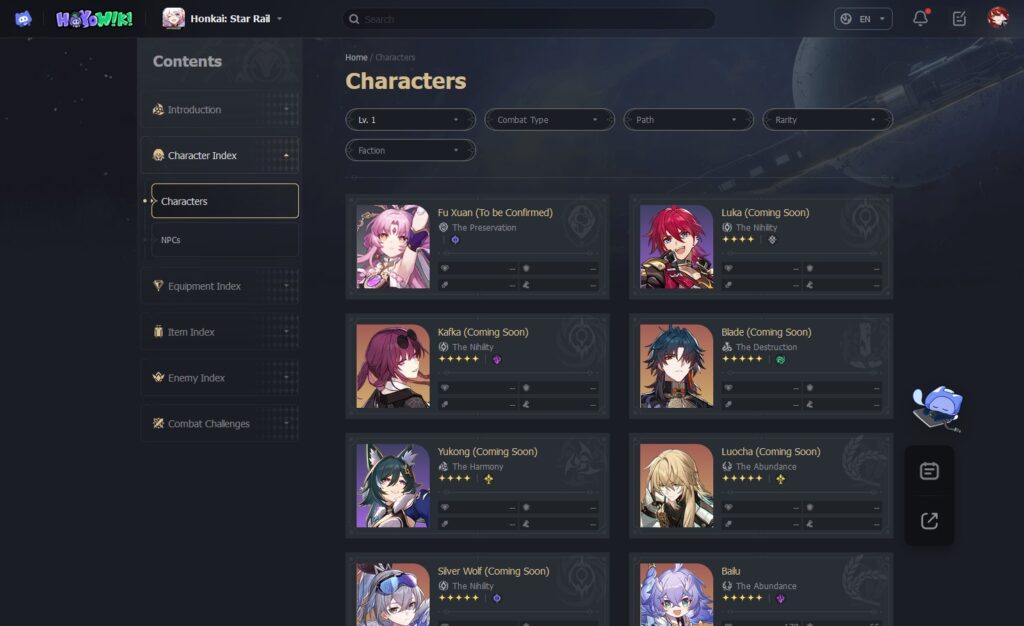Open the Lv. 1 level dropdown
This screenshot has width=1024, height=626.
coord(410,119)
